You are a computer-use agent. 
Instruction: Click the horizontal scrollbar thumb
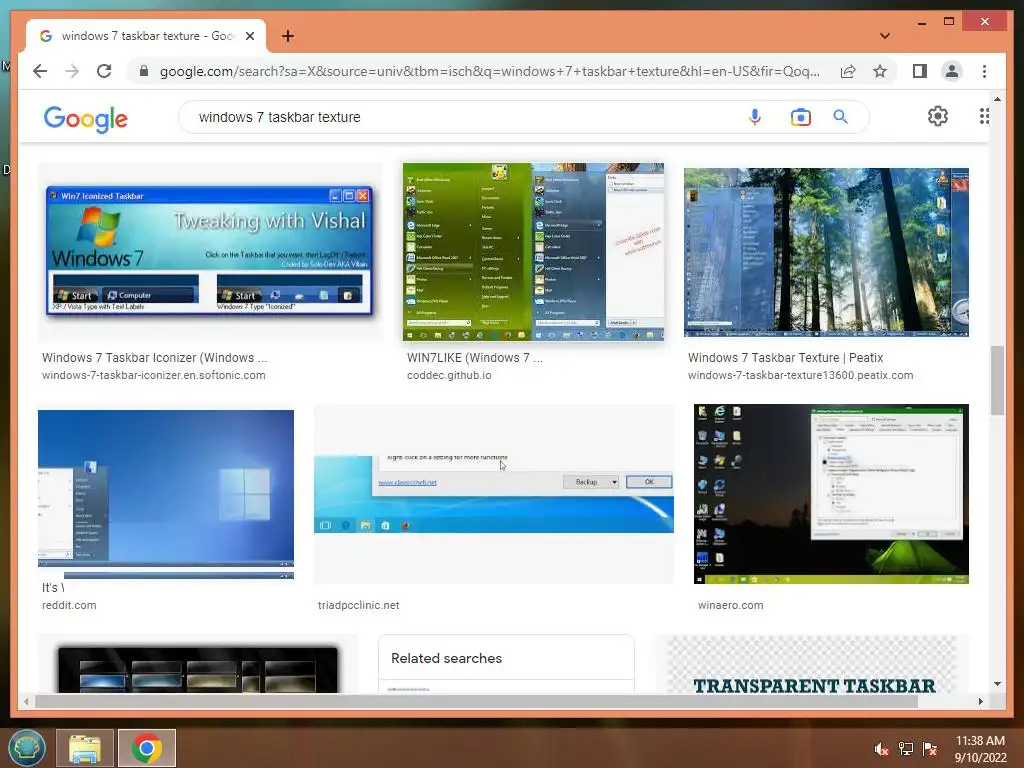pos(476,701)
